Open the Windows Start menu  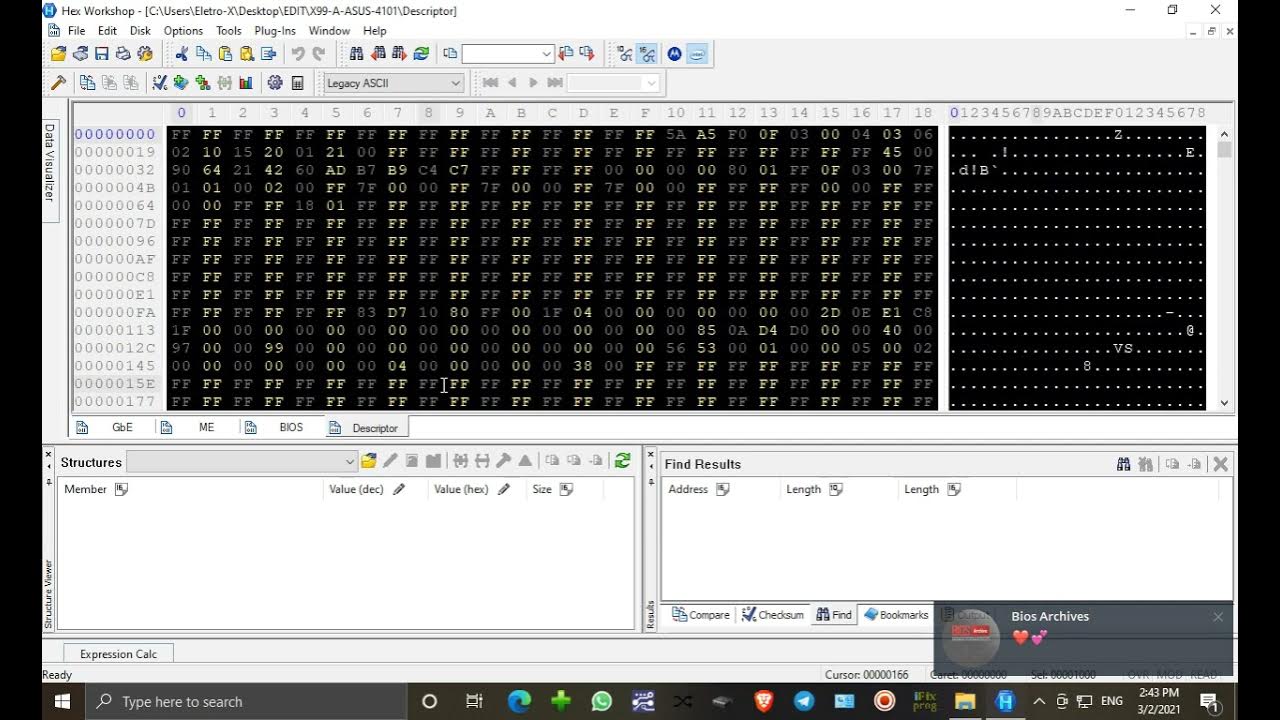click(x=62, y=701)
